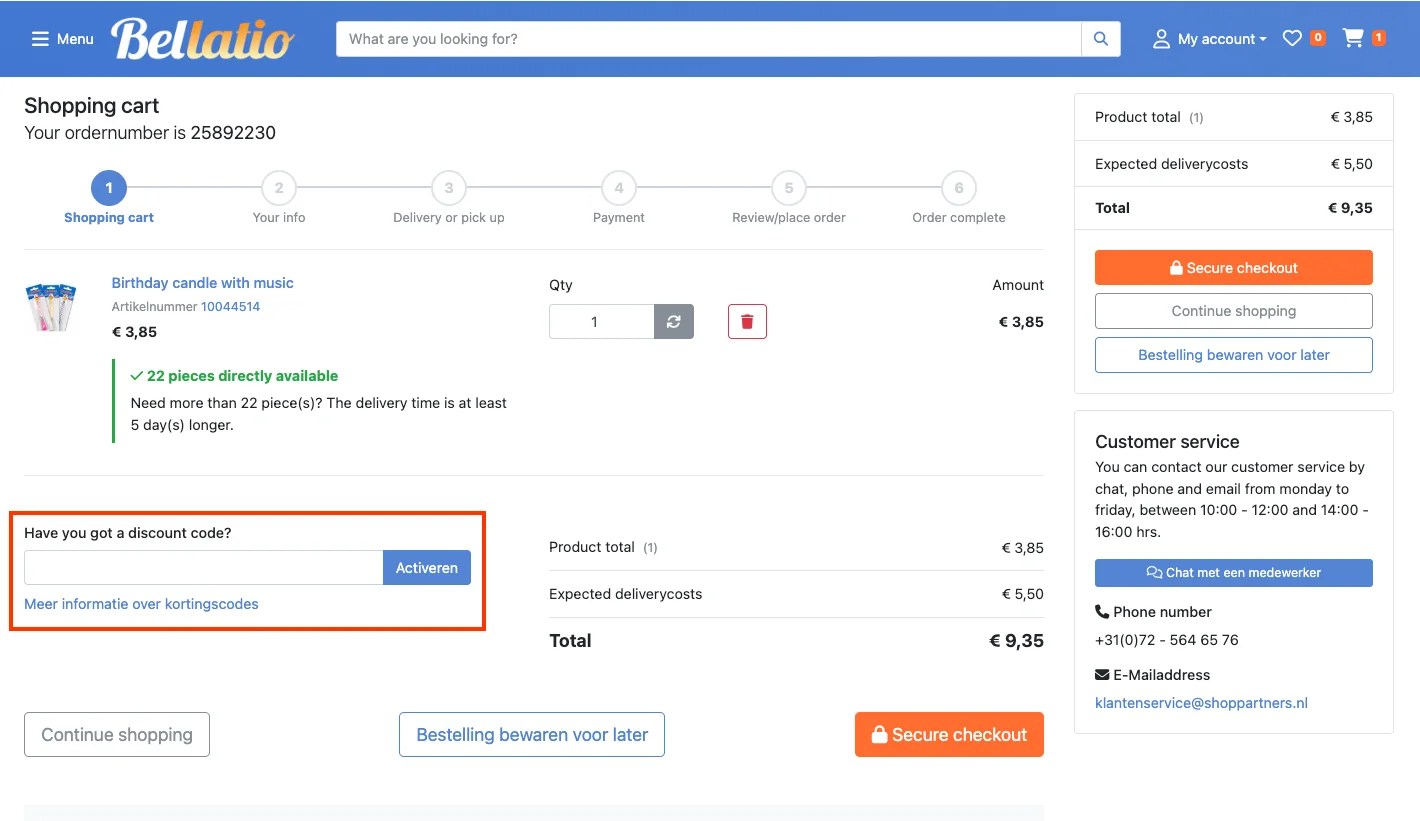Viewport: 1420px width, 821px height.
Task: Click the phone icon next to Phone number
Action: pyautogui.click(x=1104, y=611)
